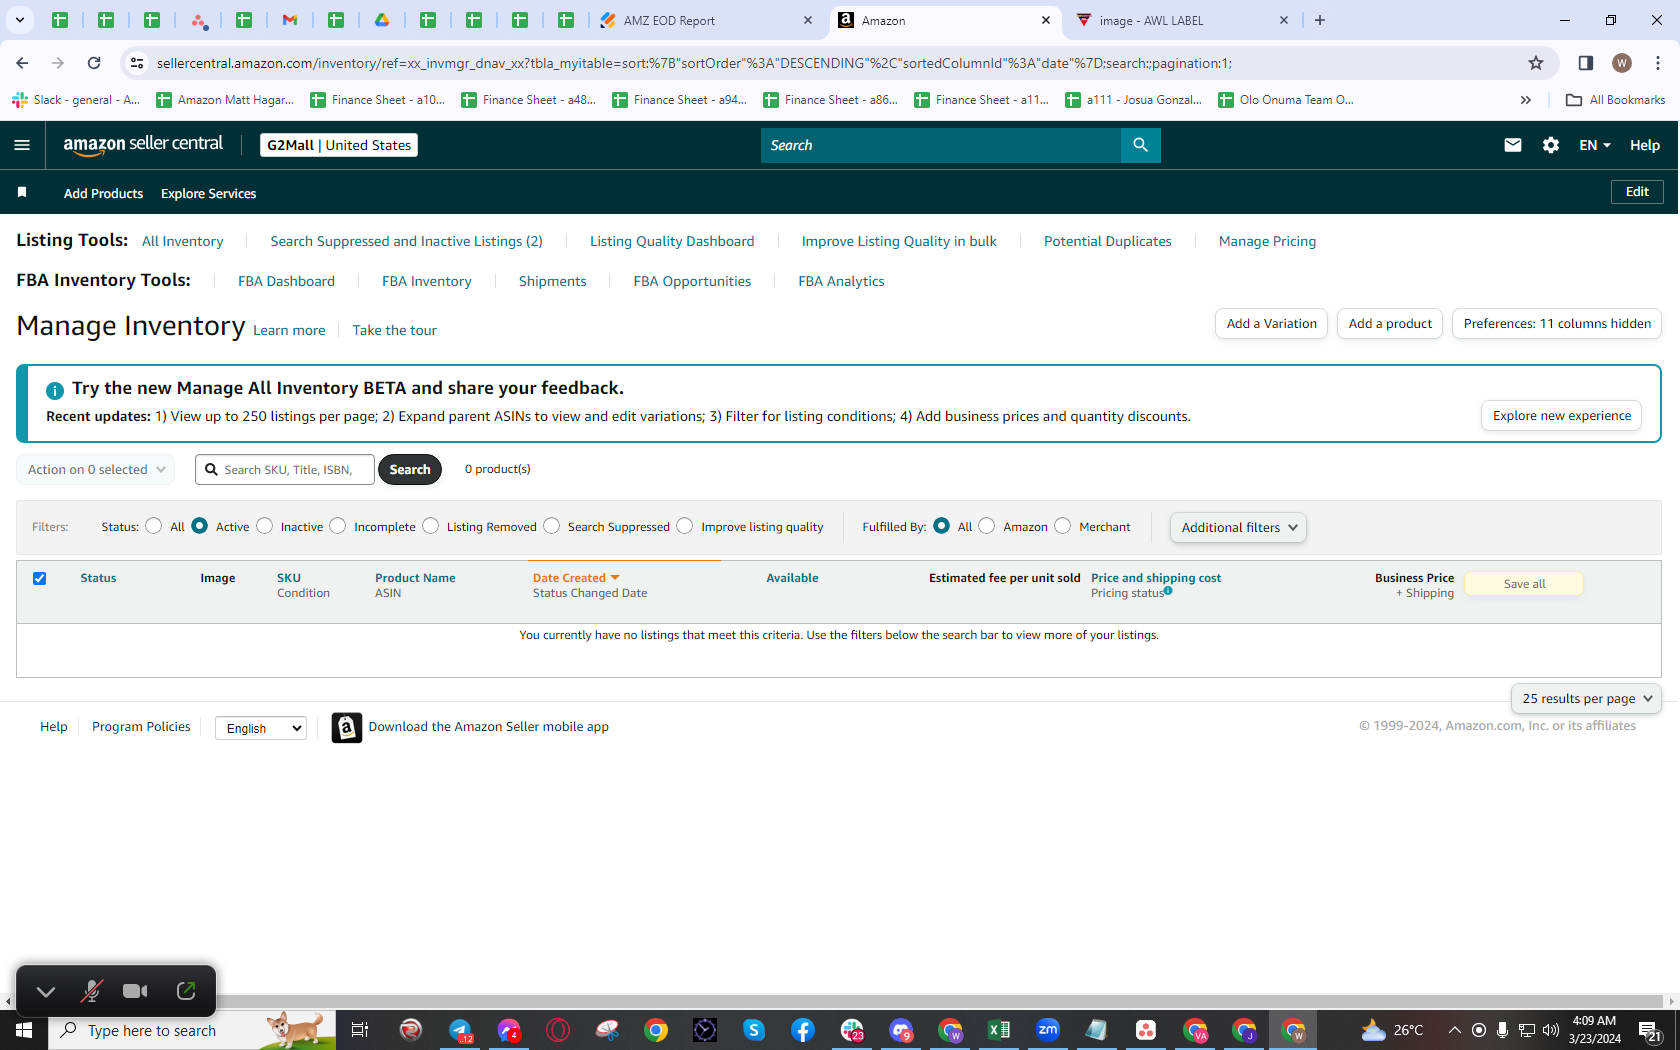This screenshot has height=1050, width=1680.
Task: Click the Add a product button
Action: pyautogui.click(x=1390, y=324)
